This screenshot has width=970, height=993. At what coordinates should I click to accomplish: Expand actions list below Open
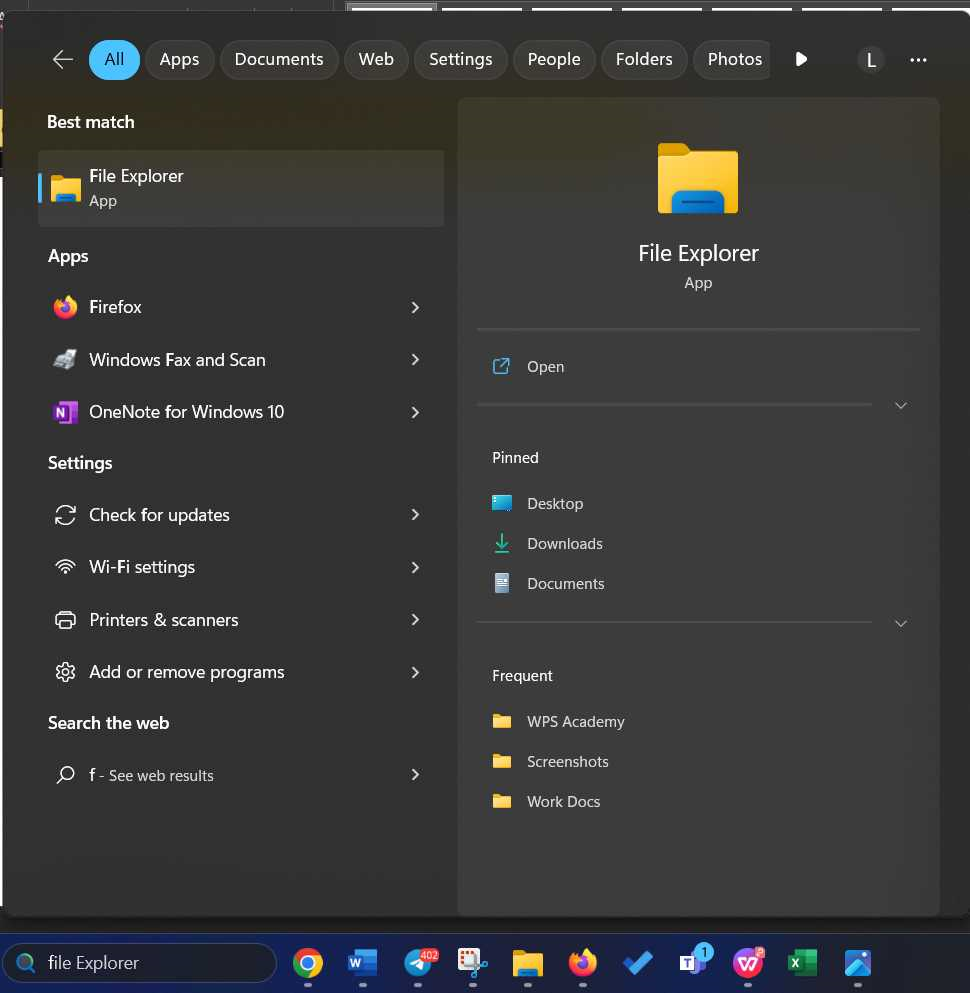tap(900, 405)
